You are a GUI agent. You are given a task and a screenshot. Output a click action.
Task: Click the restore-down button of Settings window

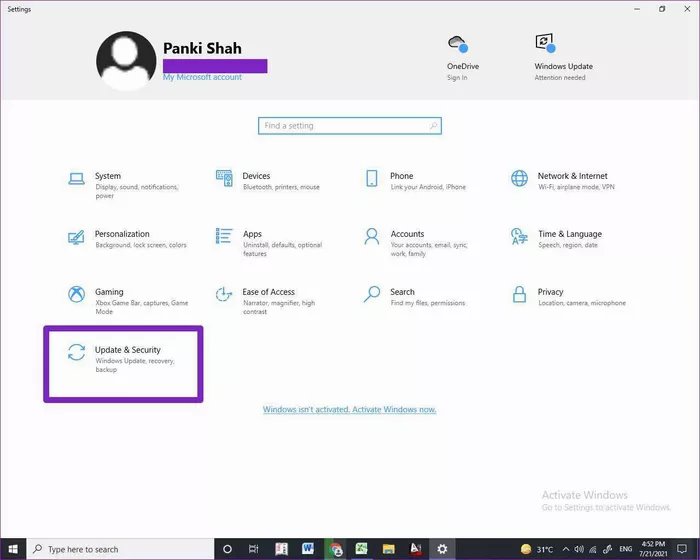(x=662, y=9)
